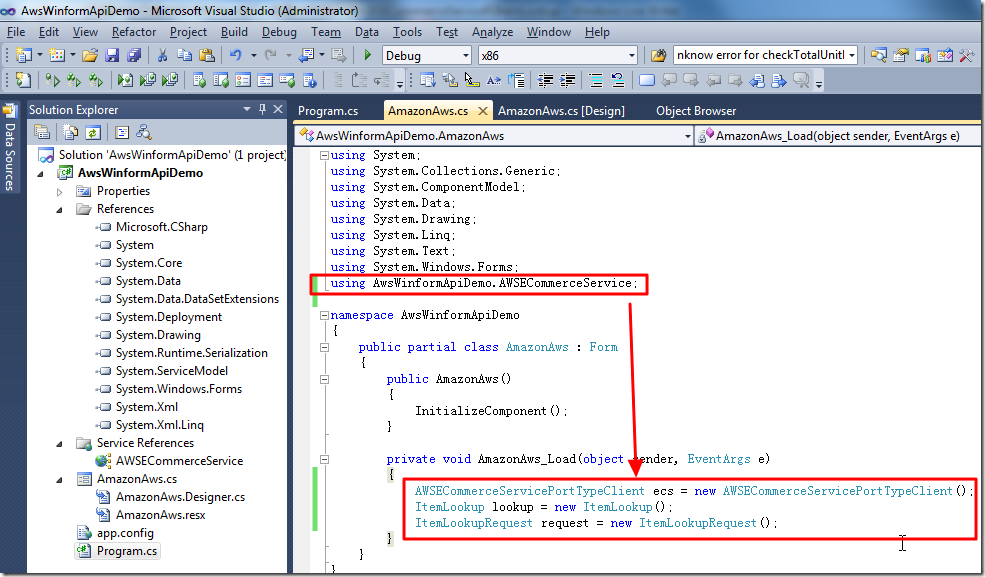985x577 pixels.
Task: Click View Code icon in Solution Explorer
Action: click(122, 132)
